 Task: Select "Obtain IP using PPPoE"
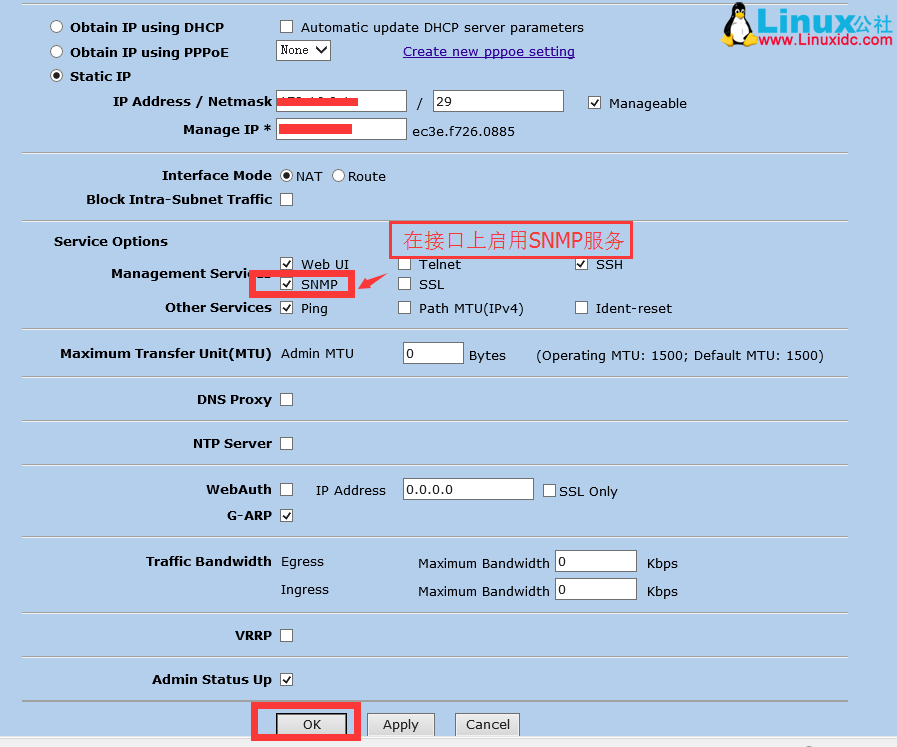[x=57, y=51]
